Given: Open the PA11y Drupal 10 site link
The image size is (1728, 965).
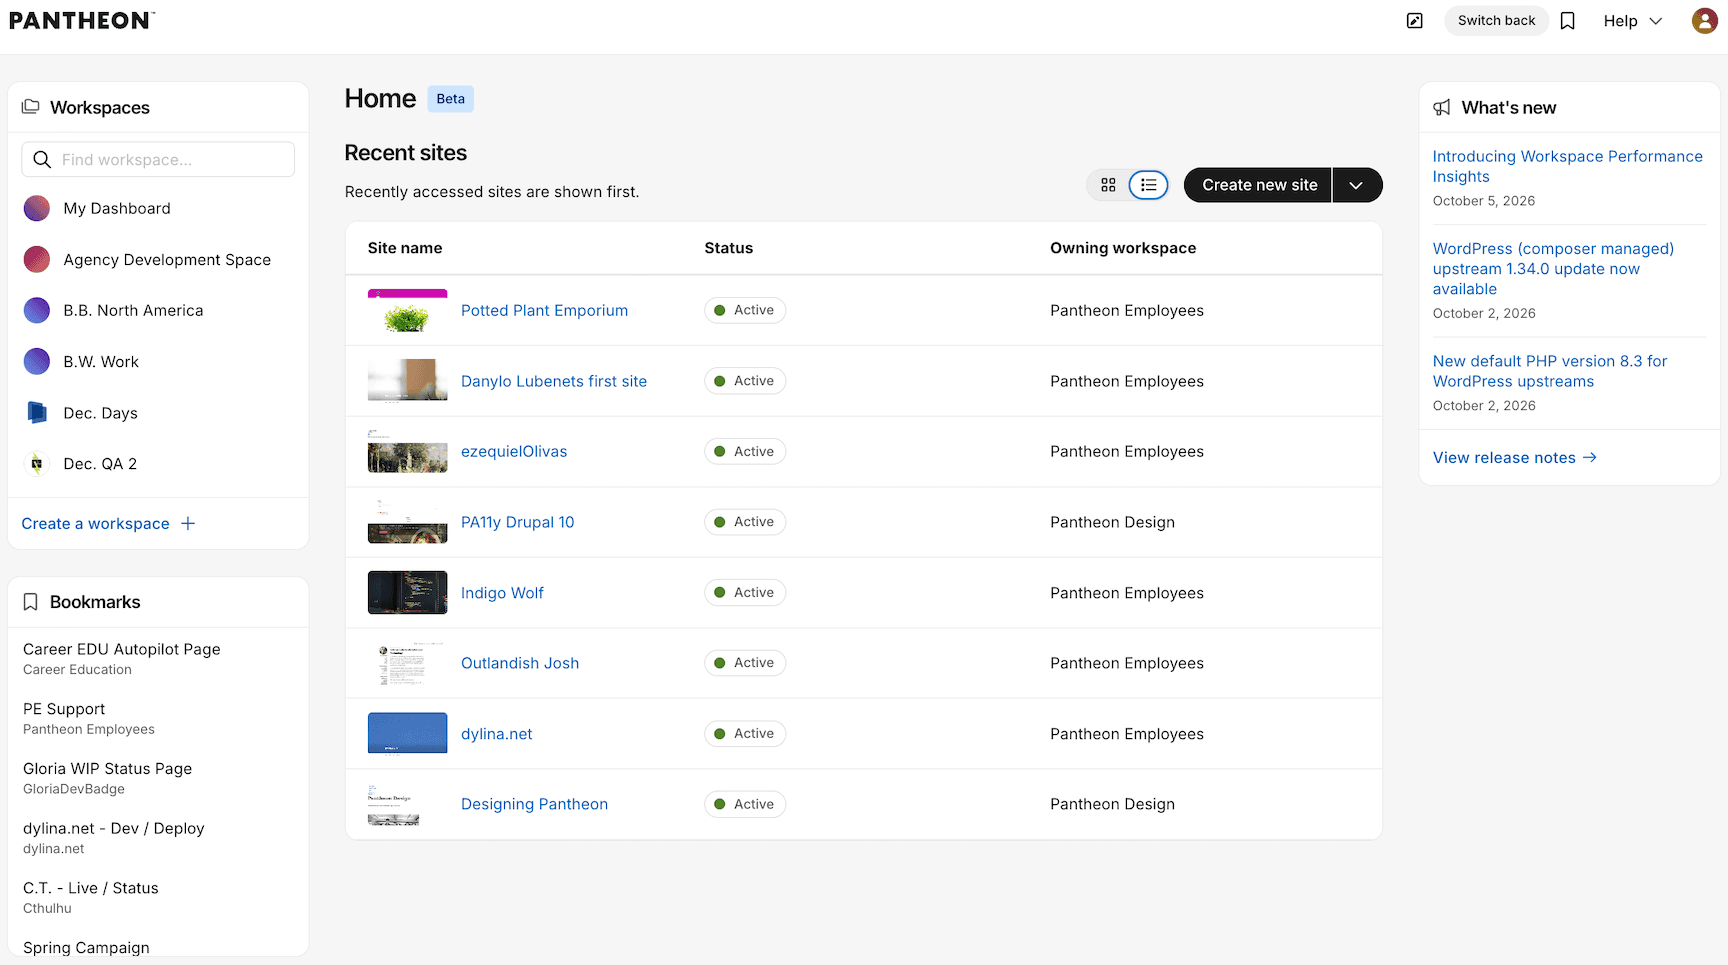Looking at the screenshot, I should pyautogui.click(x=518, y=522).
